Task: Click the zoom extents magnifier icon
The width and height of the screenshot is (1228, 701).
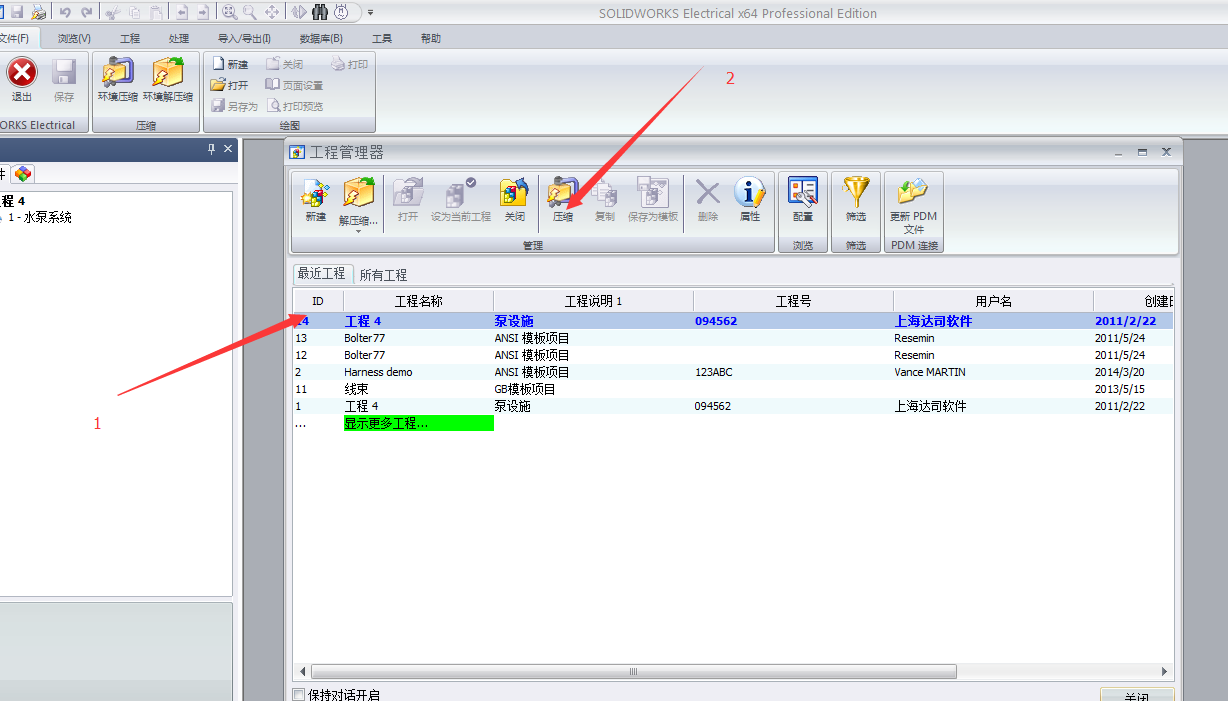Action: pyautogui.click(x=229, y=13)
